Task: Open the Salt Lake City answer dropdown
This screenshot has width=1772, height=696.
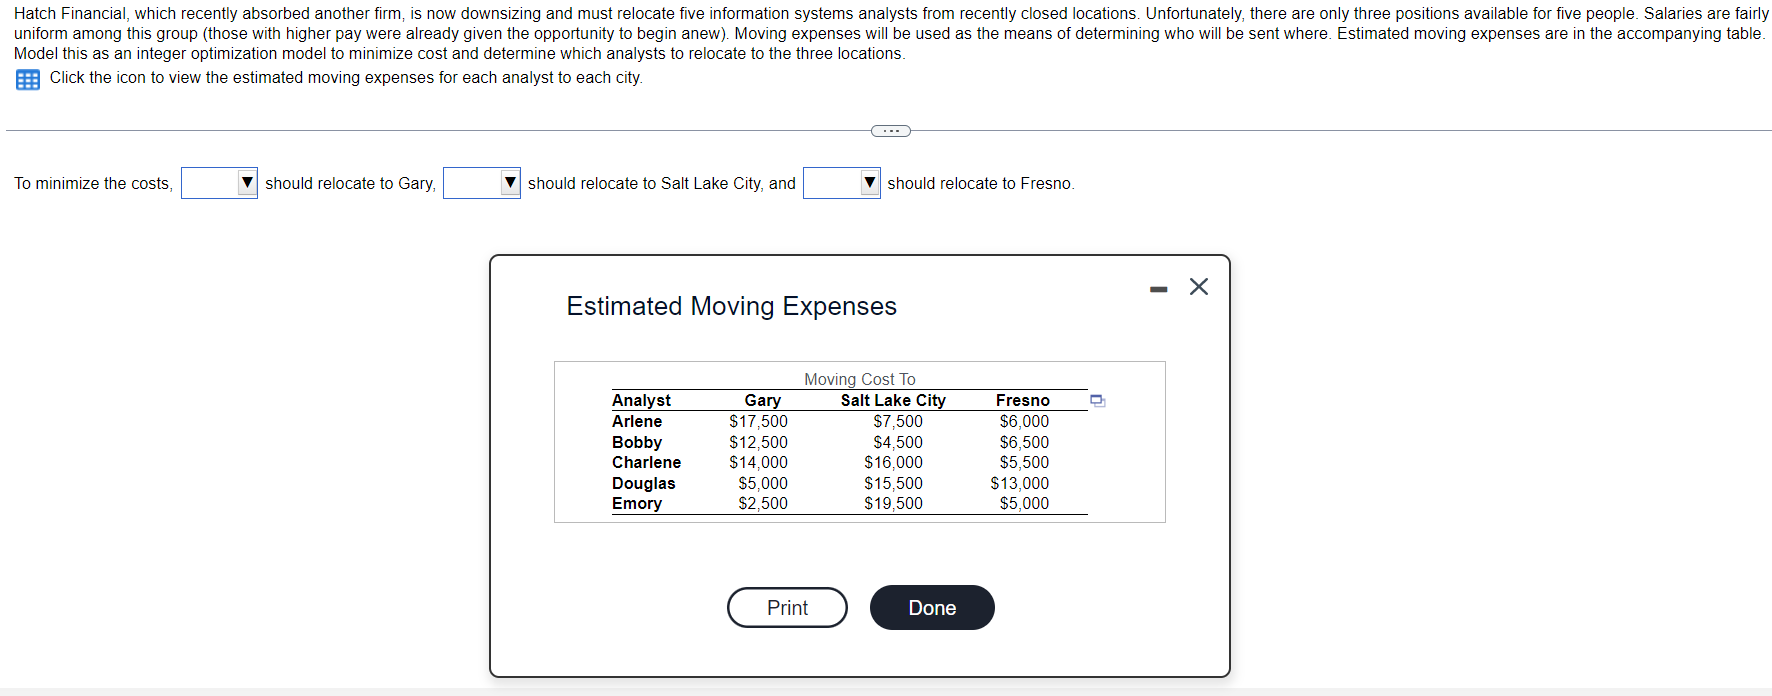Action: tap(481, 183)
